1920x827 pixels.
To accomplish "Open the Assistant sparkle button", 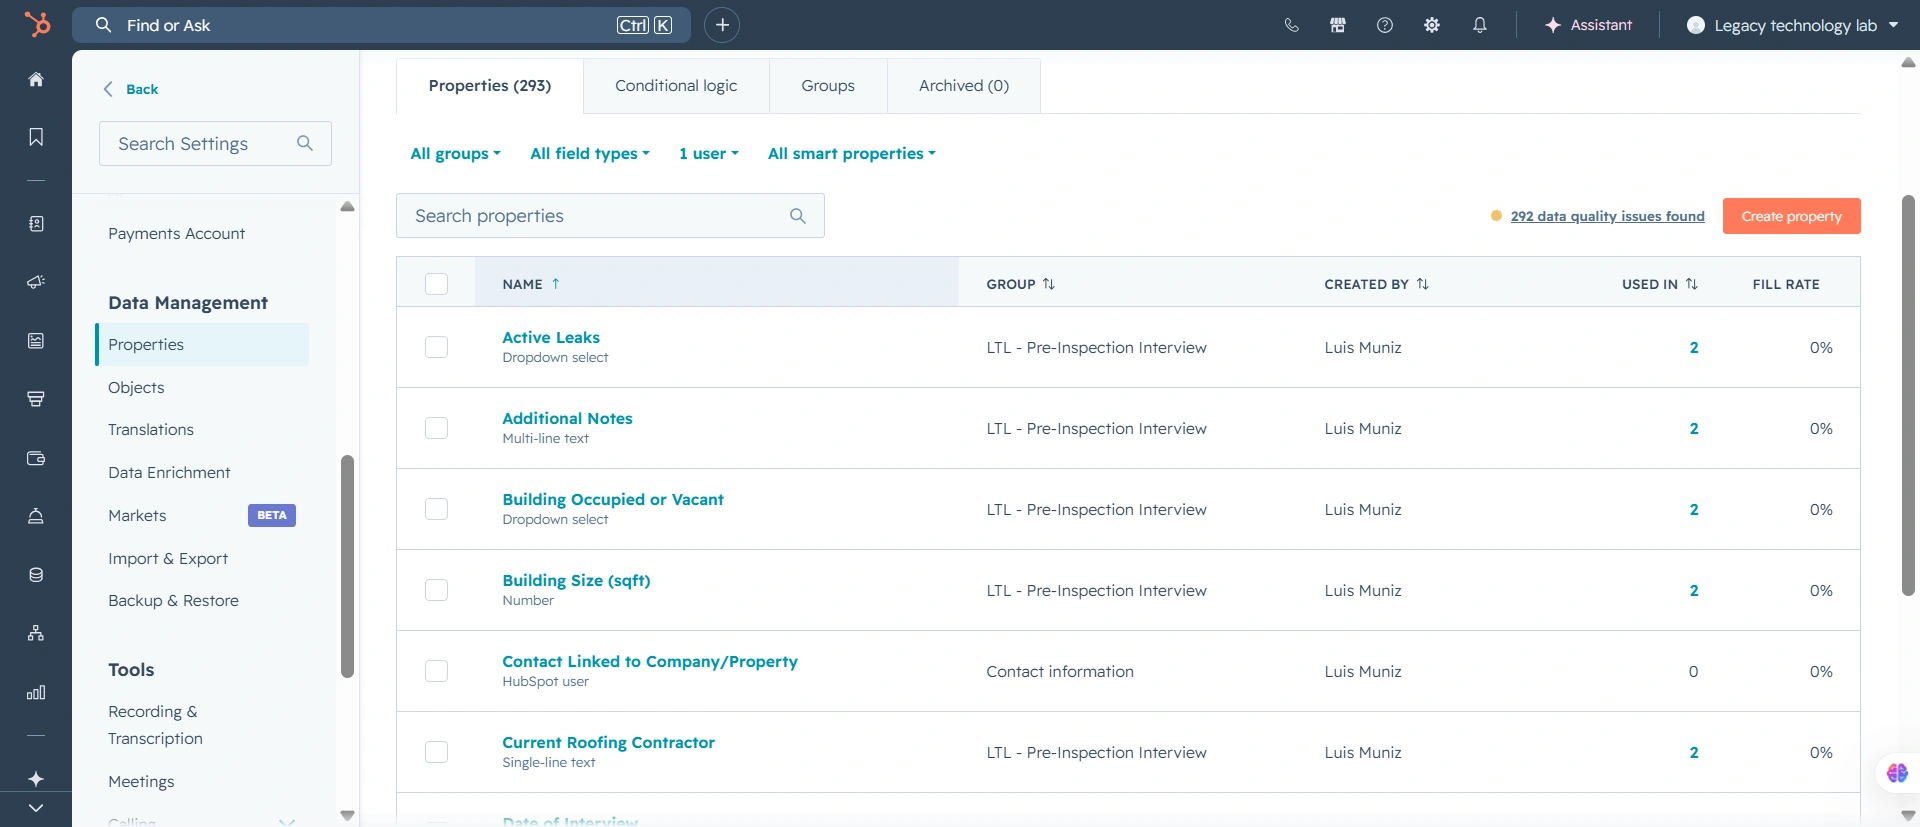I will (x=1588, y=25).
